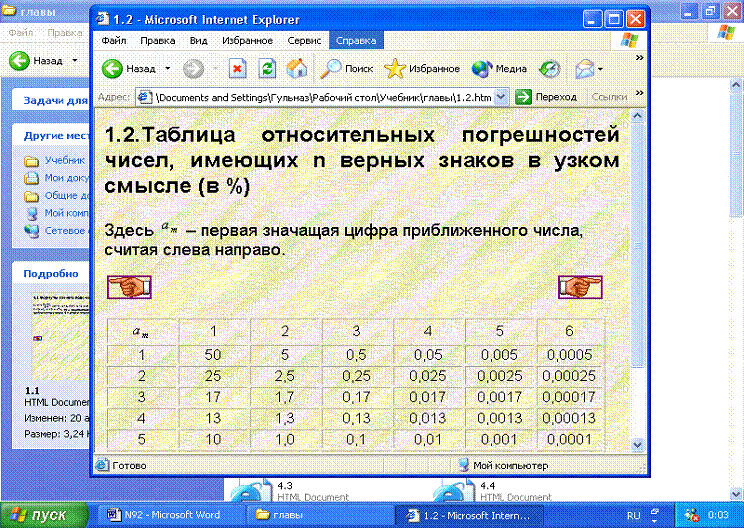Expand the address bar dropdown list

tap(522, 97)
